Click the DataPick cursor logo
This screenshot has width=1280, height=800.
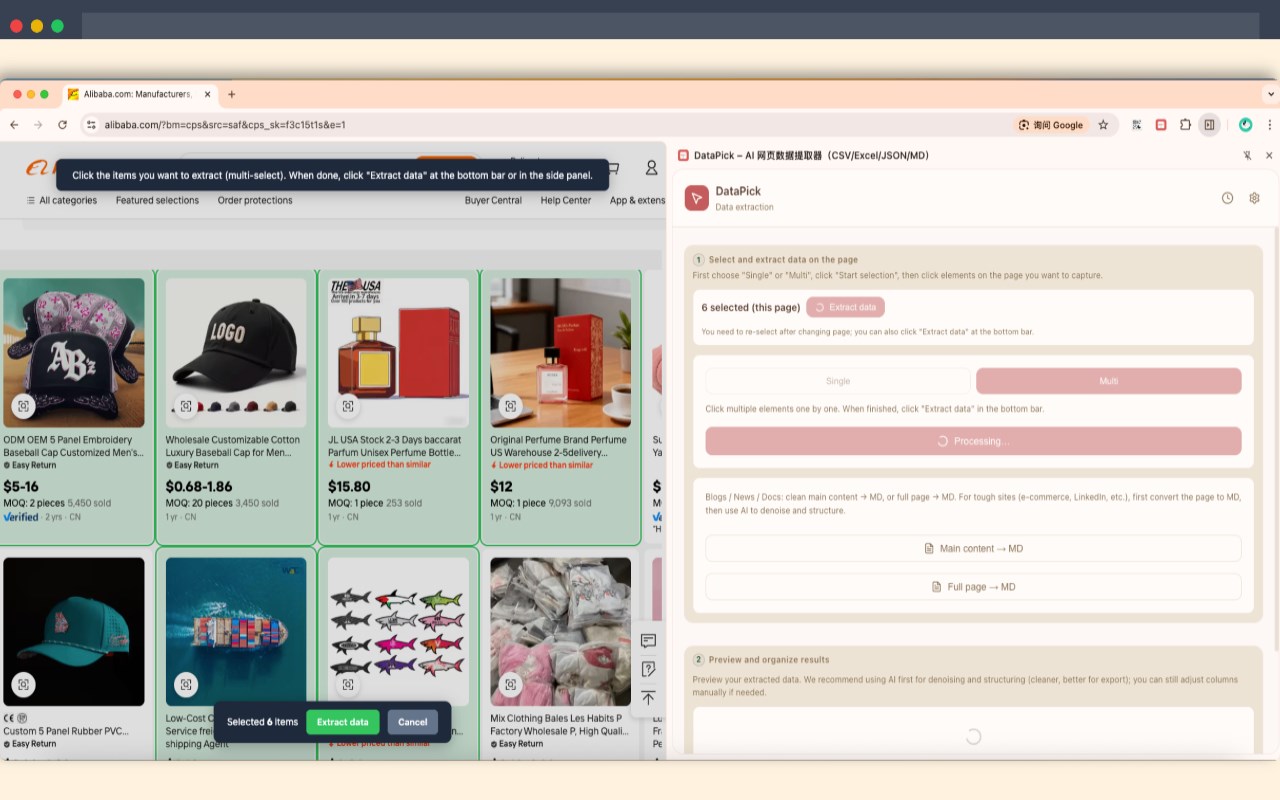(x=697, y=198)
